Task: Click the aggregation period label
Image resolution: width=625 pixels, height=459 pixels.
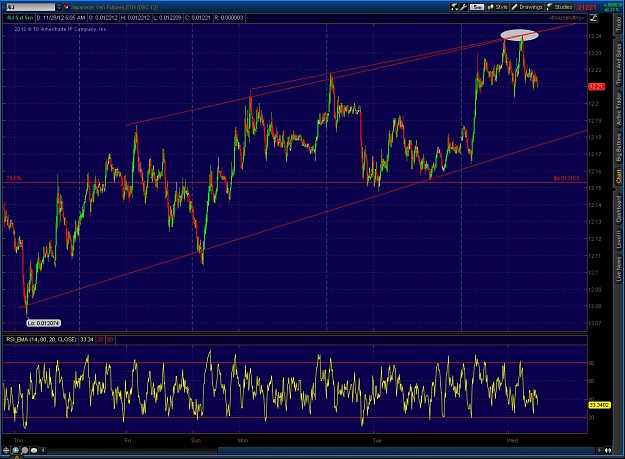Action: pyautogui.click(x=19, y=18)
